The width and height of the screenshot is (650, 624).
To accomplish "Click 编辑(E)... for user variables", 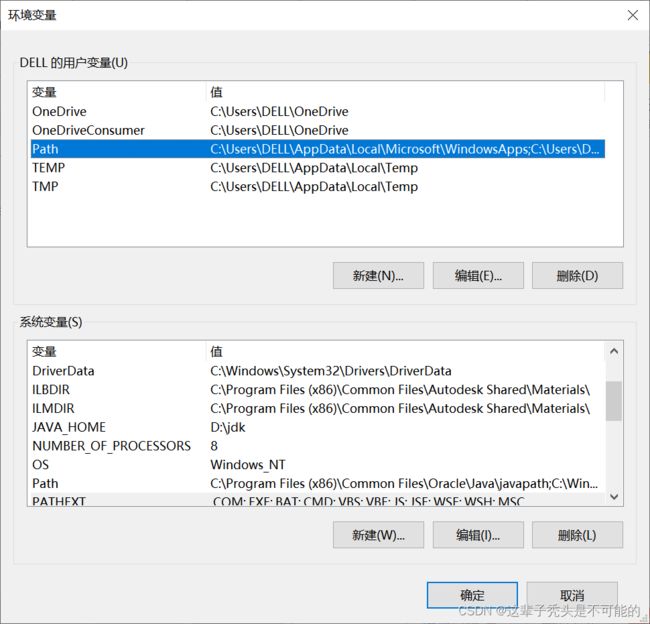I will pos(477,276).
